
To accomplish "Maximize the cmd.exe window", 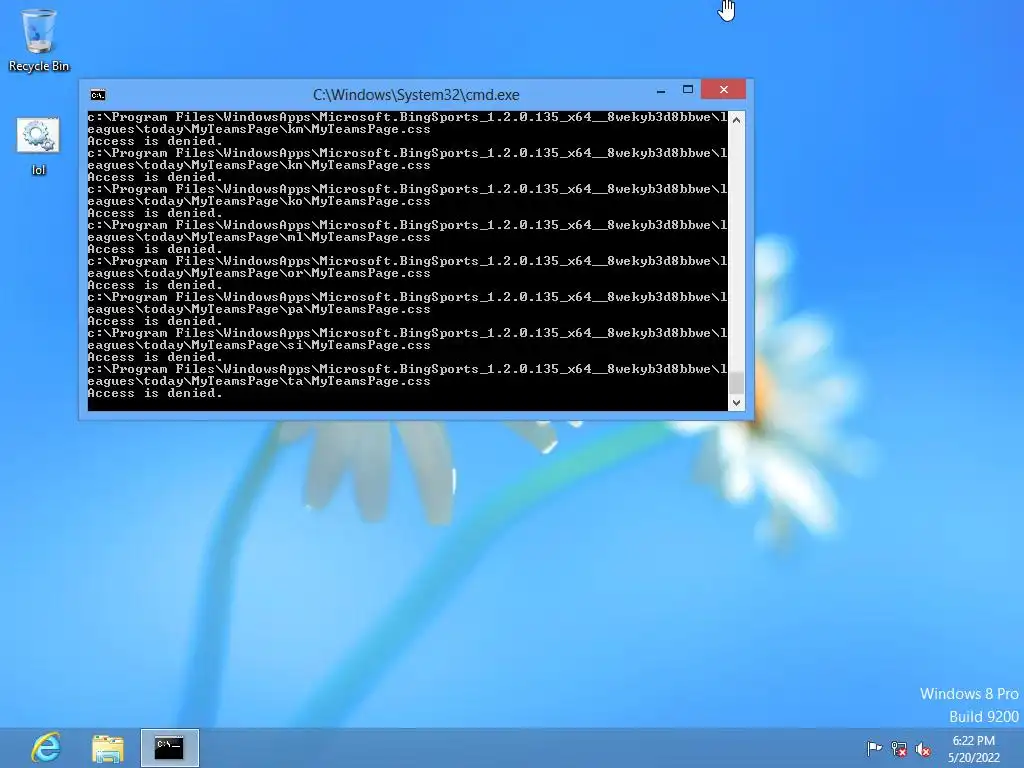I will coord(688,89).
